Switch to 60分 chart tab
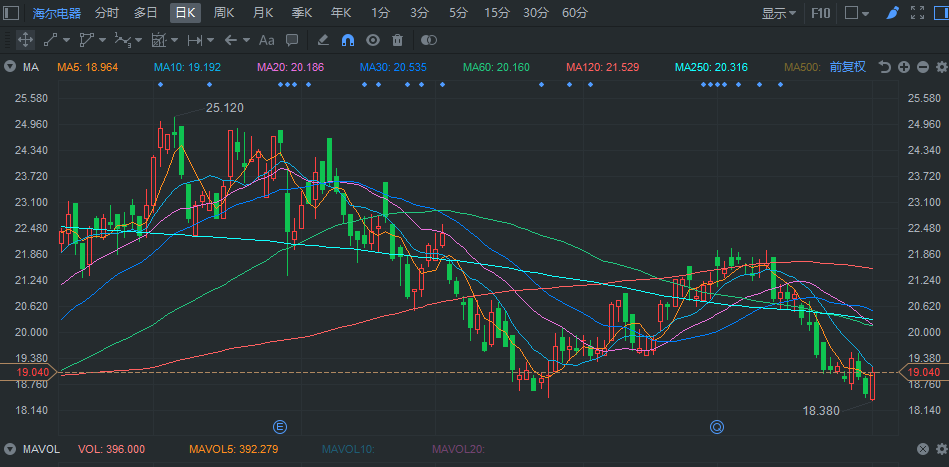Image resolution: width=949 pixels, height=467 pixels. pyautogui.click(x=574, y=13)
